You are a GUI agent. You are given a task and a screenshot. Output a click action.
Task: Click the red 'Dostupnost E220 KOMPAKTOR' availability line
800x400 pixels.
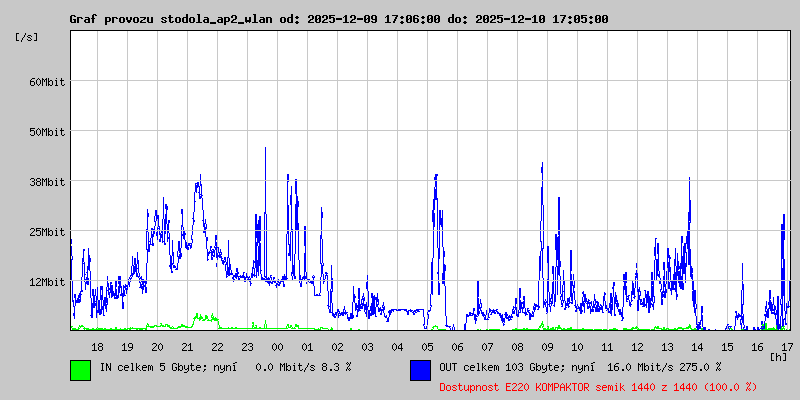[x=598, y=387]
